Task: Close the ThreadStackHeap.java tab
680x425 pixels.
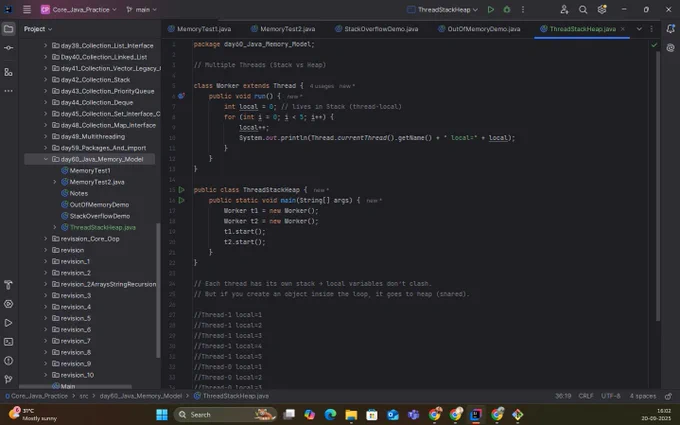Action: pyautogui.click(x=623, y=29)
